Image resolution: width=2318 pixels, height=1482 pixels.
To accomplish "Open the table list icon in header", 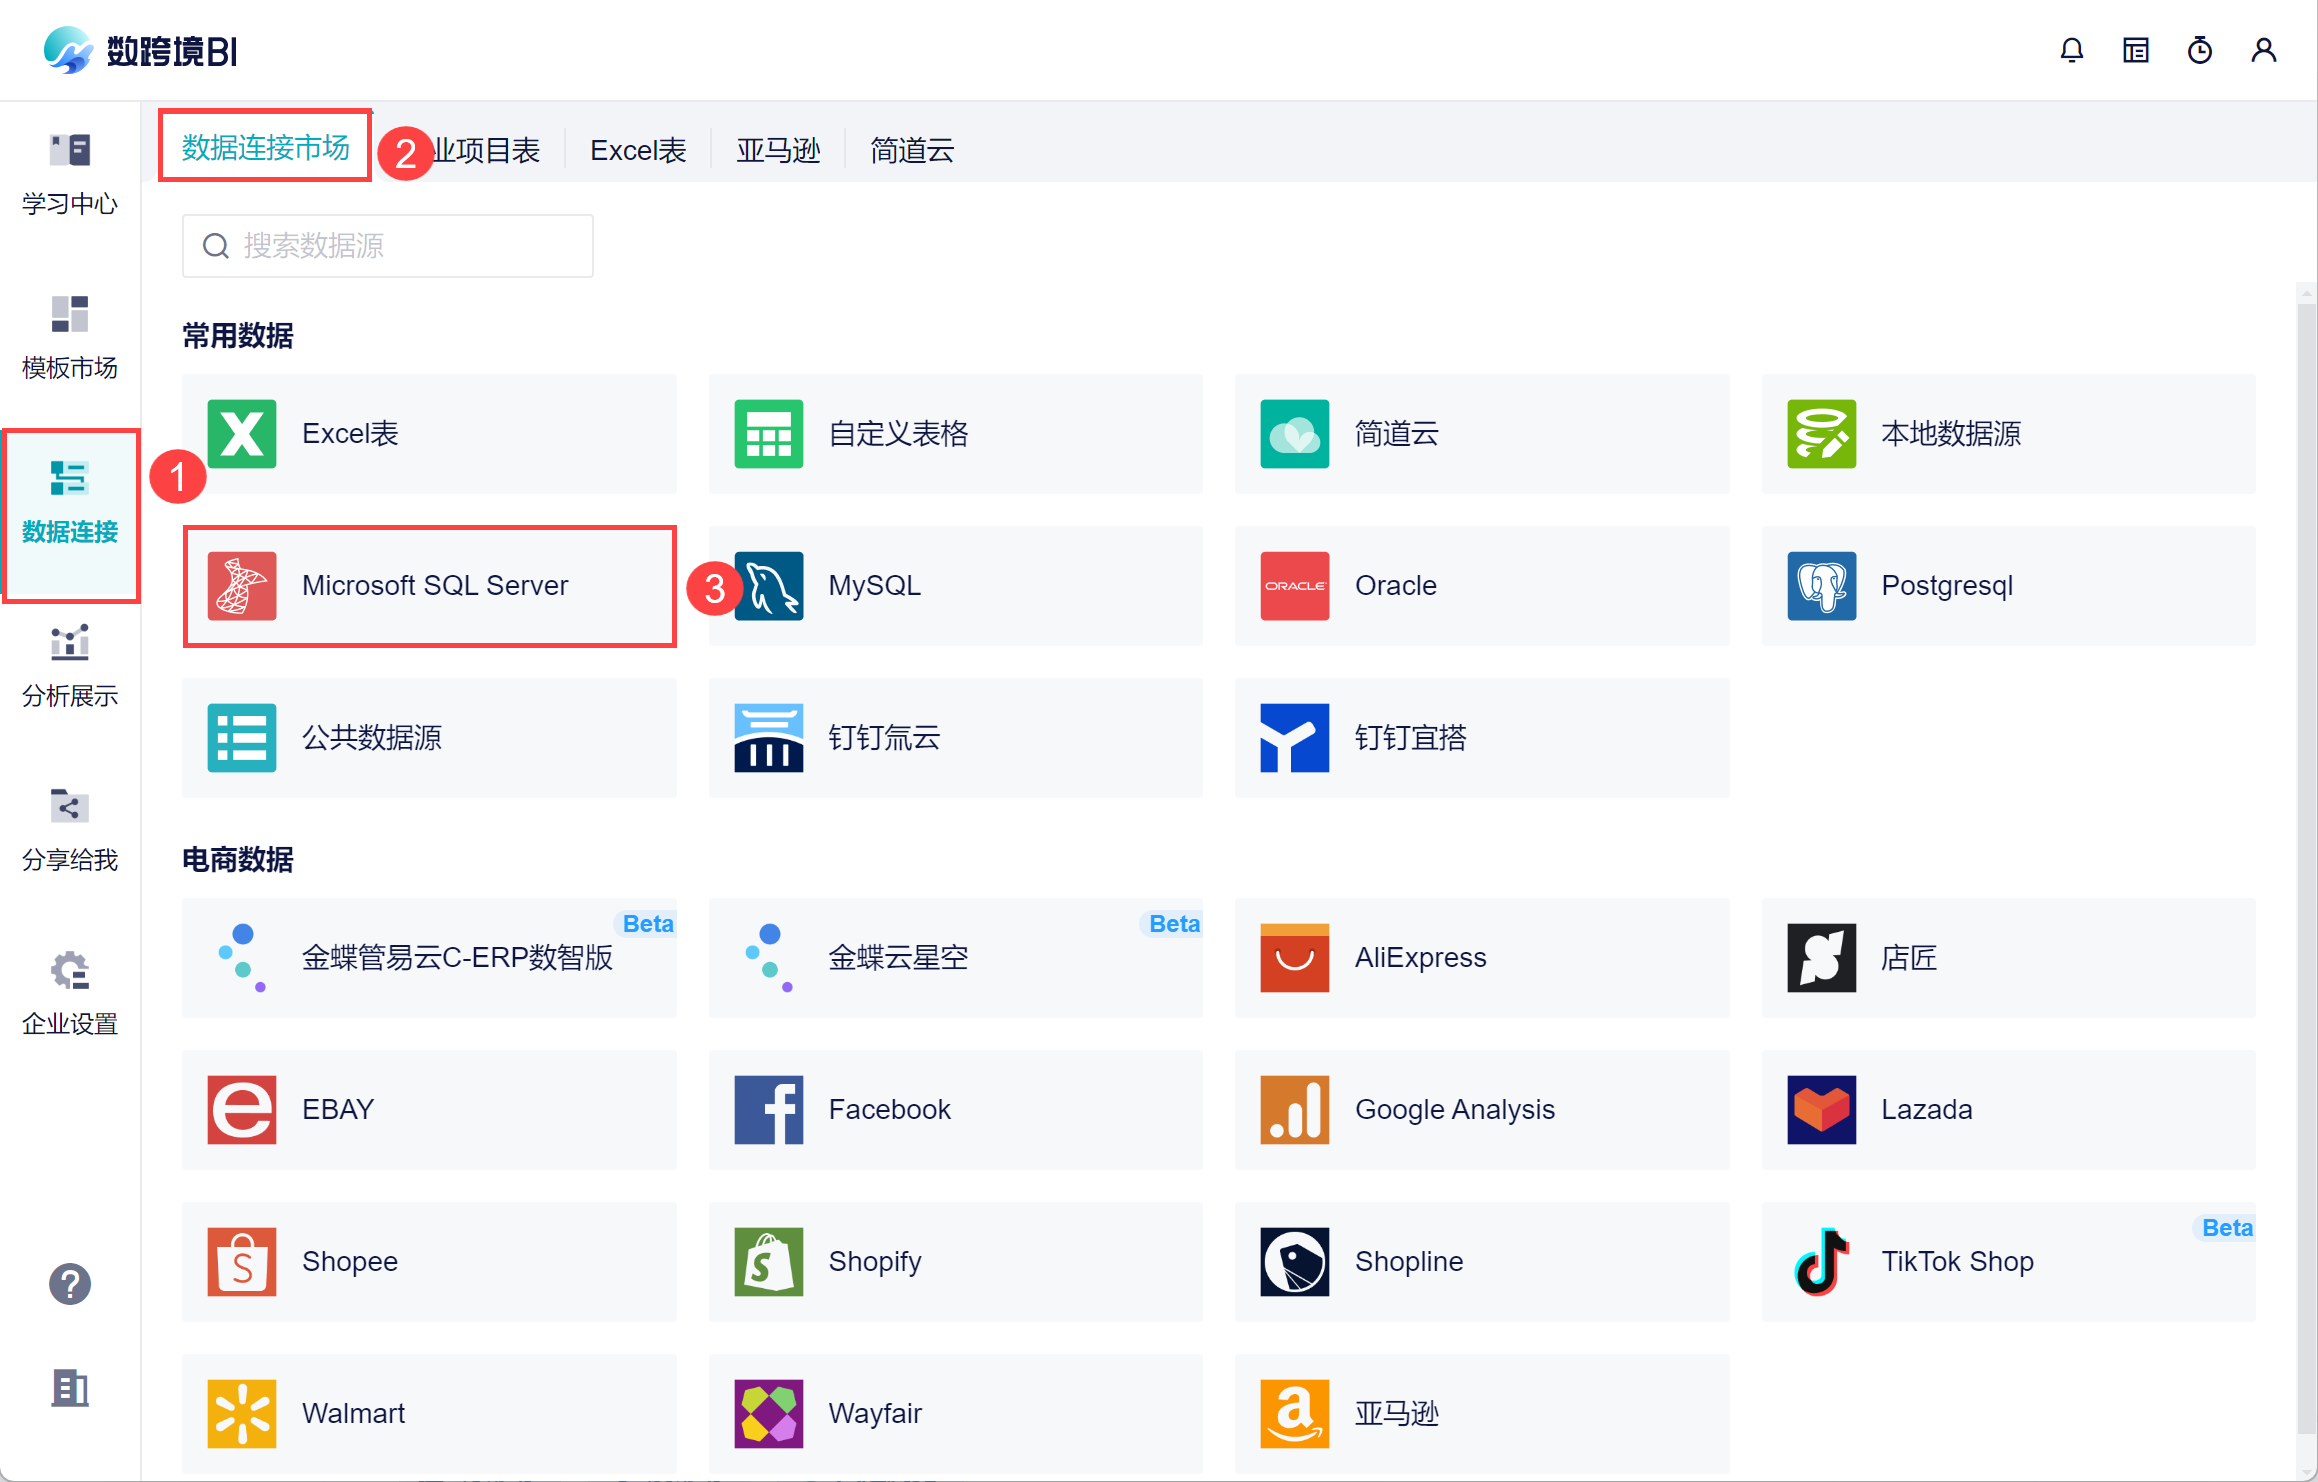I will 2135,50.
